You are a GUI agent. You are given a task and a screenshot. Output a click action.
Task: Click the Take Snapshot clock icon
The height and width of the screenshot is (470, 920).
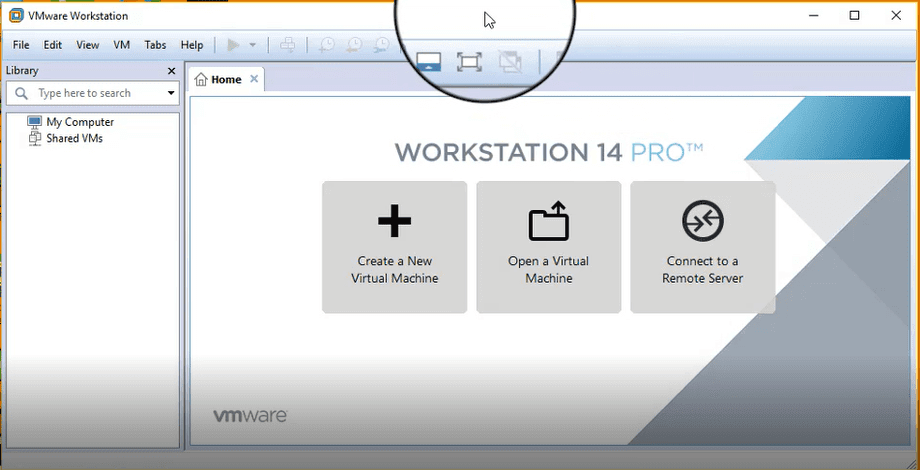click(326, 45)
